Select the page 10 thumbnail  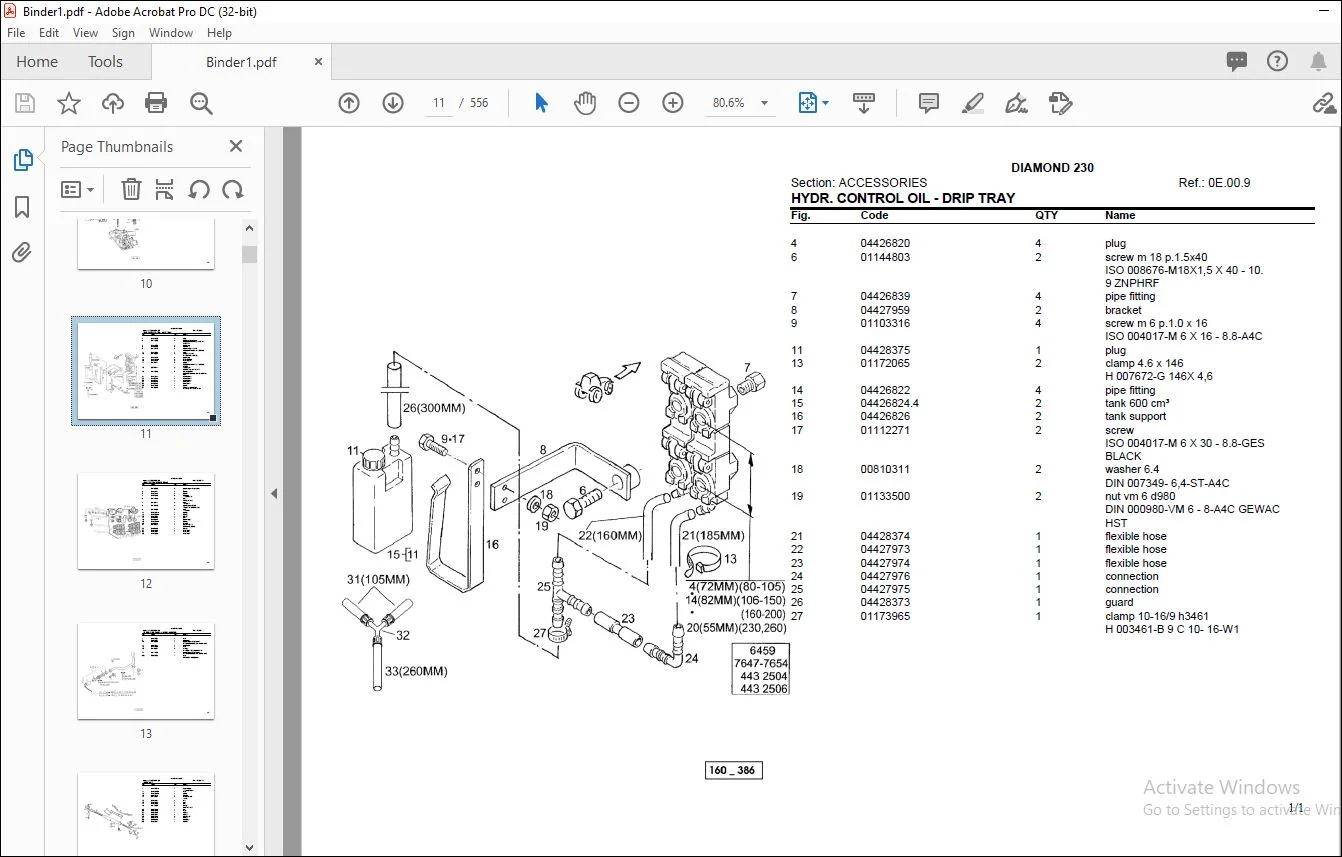(146, 244)
